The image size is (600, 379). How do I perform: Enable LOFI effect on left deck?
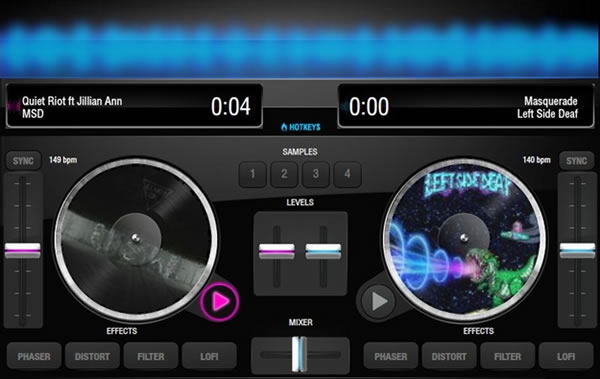209,356
